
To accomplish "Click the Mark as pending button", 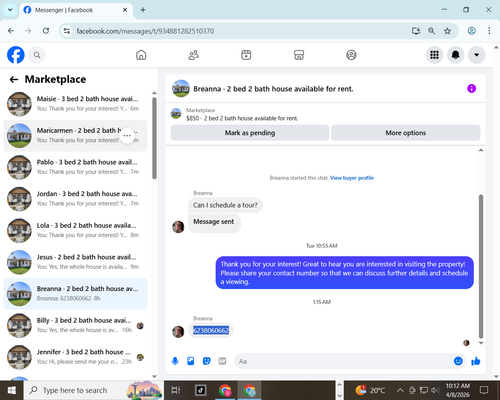I will (250, 133).
